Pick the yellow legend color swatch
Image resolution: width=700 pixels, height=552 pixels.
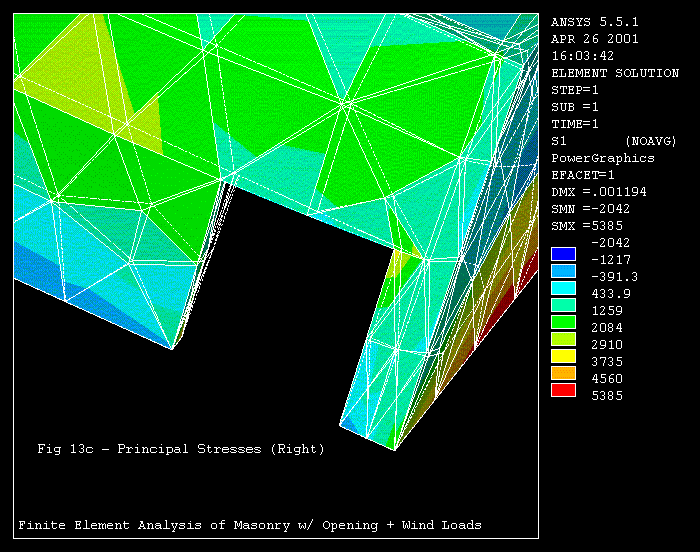click(563, 356)
